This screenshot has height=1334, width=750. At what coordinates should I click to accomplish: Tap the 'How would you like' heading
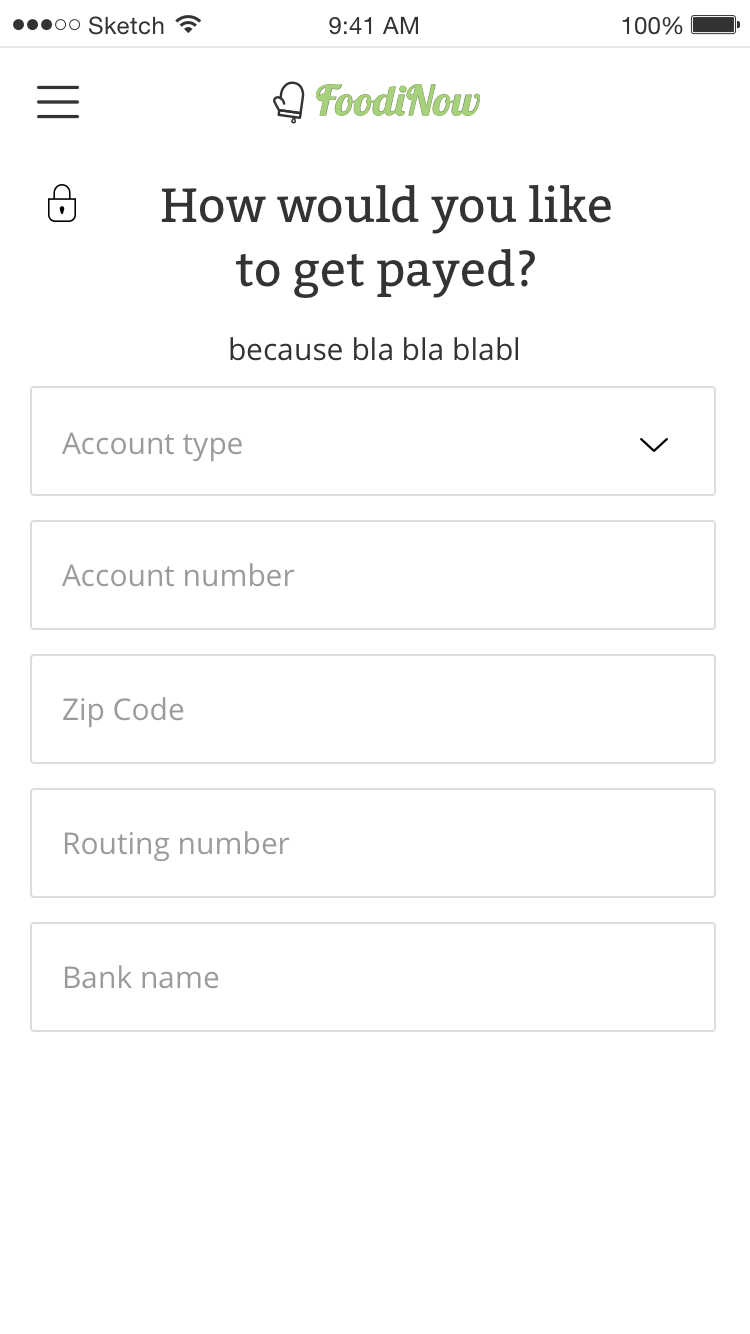point(386,206)
